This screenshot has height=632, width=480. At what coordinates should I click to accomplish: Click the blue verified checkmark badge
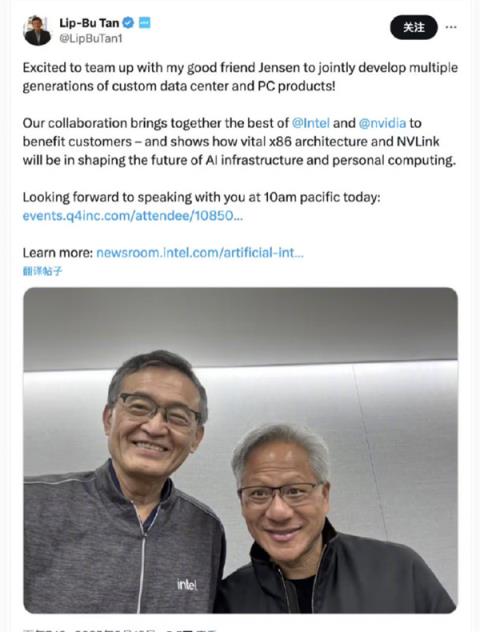tap(128, 23)
